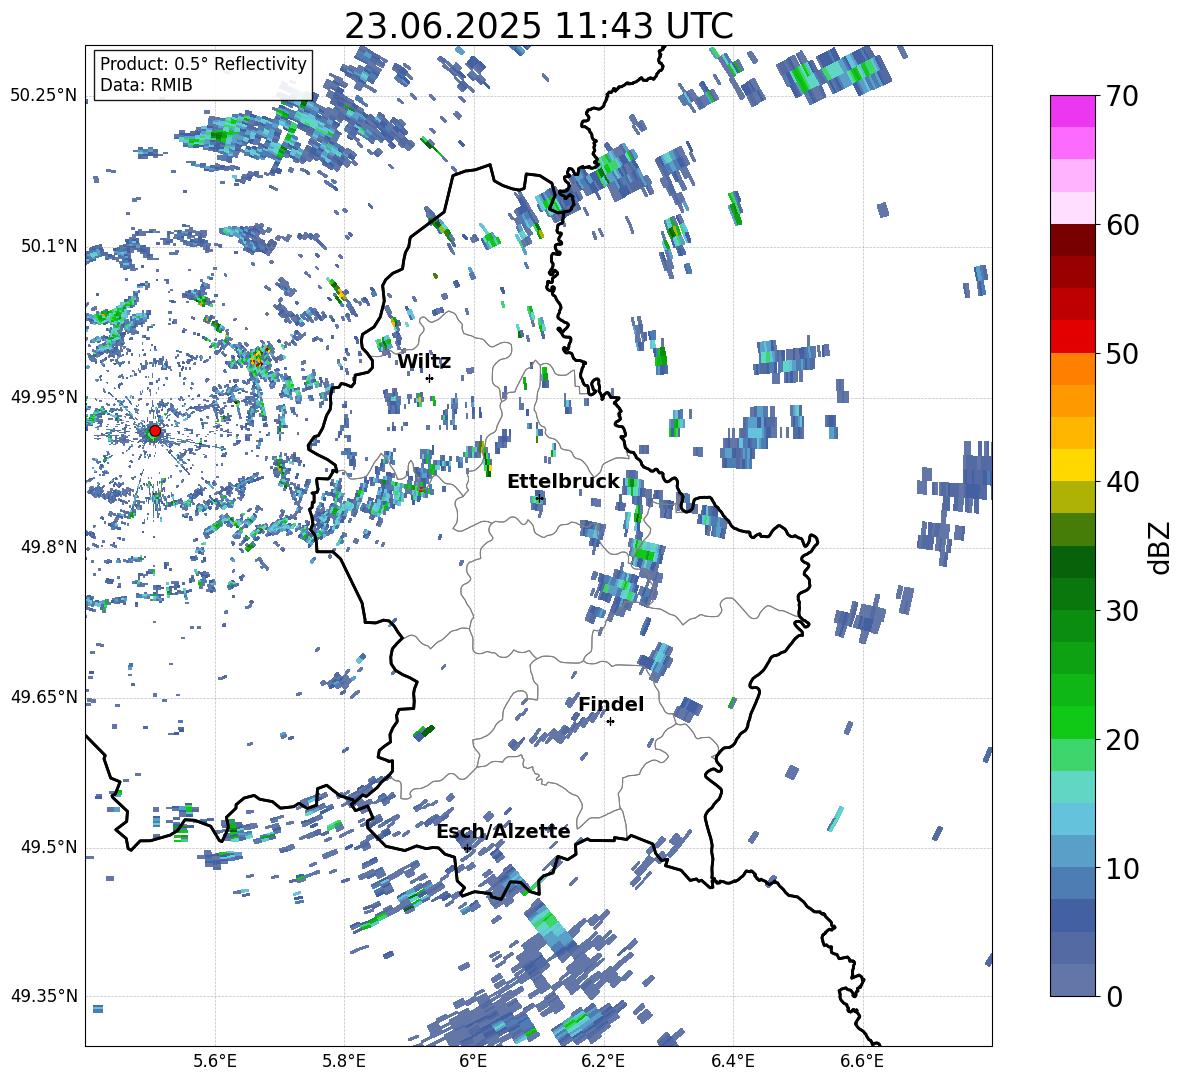Click the dark maroon colorbar segment below 60

coord(1072,240)
